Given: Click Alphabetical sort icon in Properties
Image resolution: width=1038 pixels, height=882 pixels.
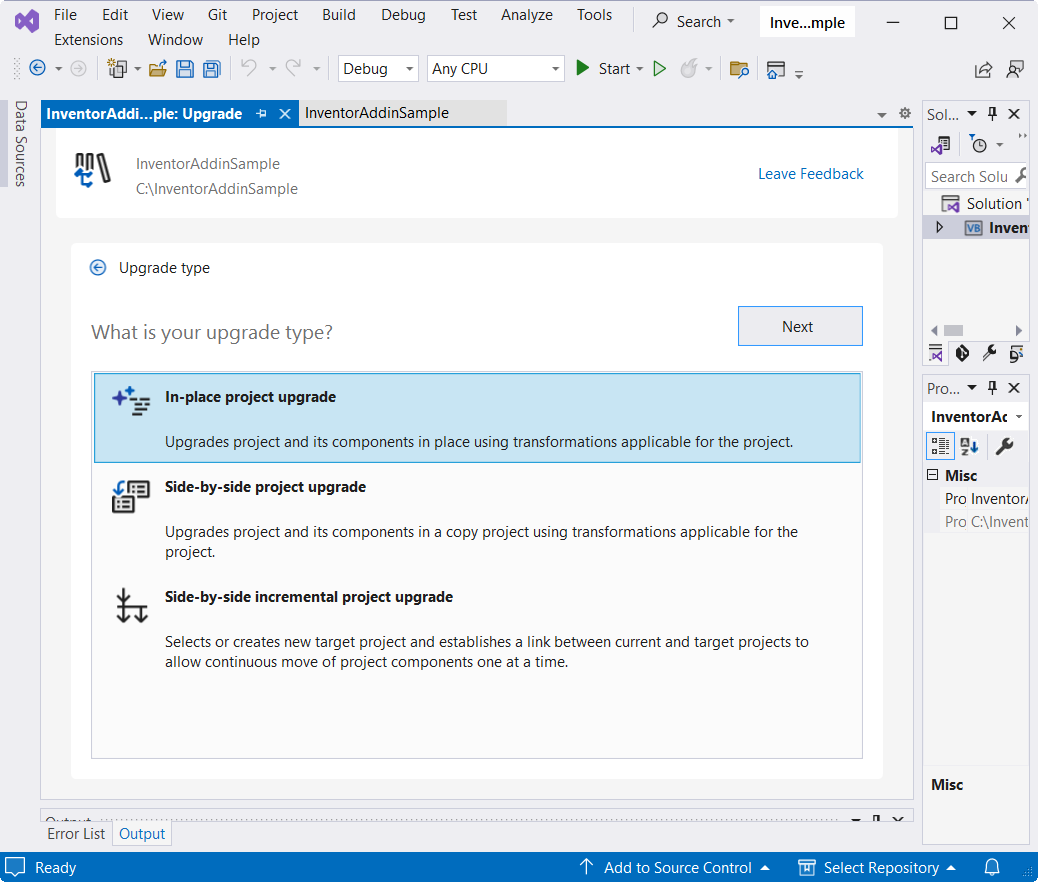Looking at the screenshot, I should pyautogui.click(x=969, y=446).
